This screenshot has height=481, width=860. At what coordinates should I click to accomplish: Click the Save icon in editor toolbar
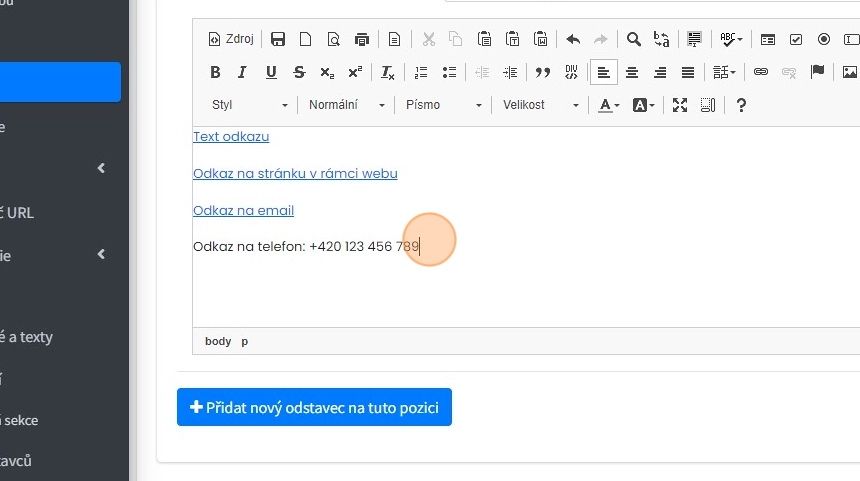tap(278, 39)
